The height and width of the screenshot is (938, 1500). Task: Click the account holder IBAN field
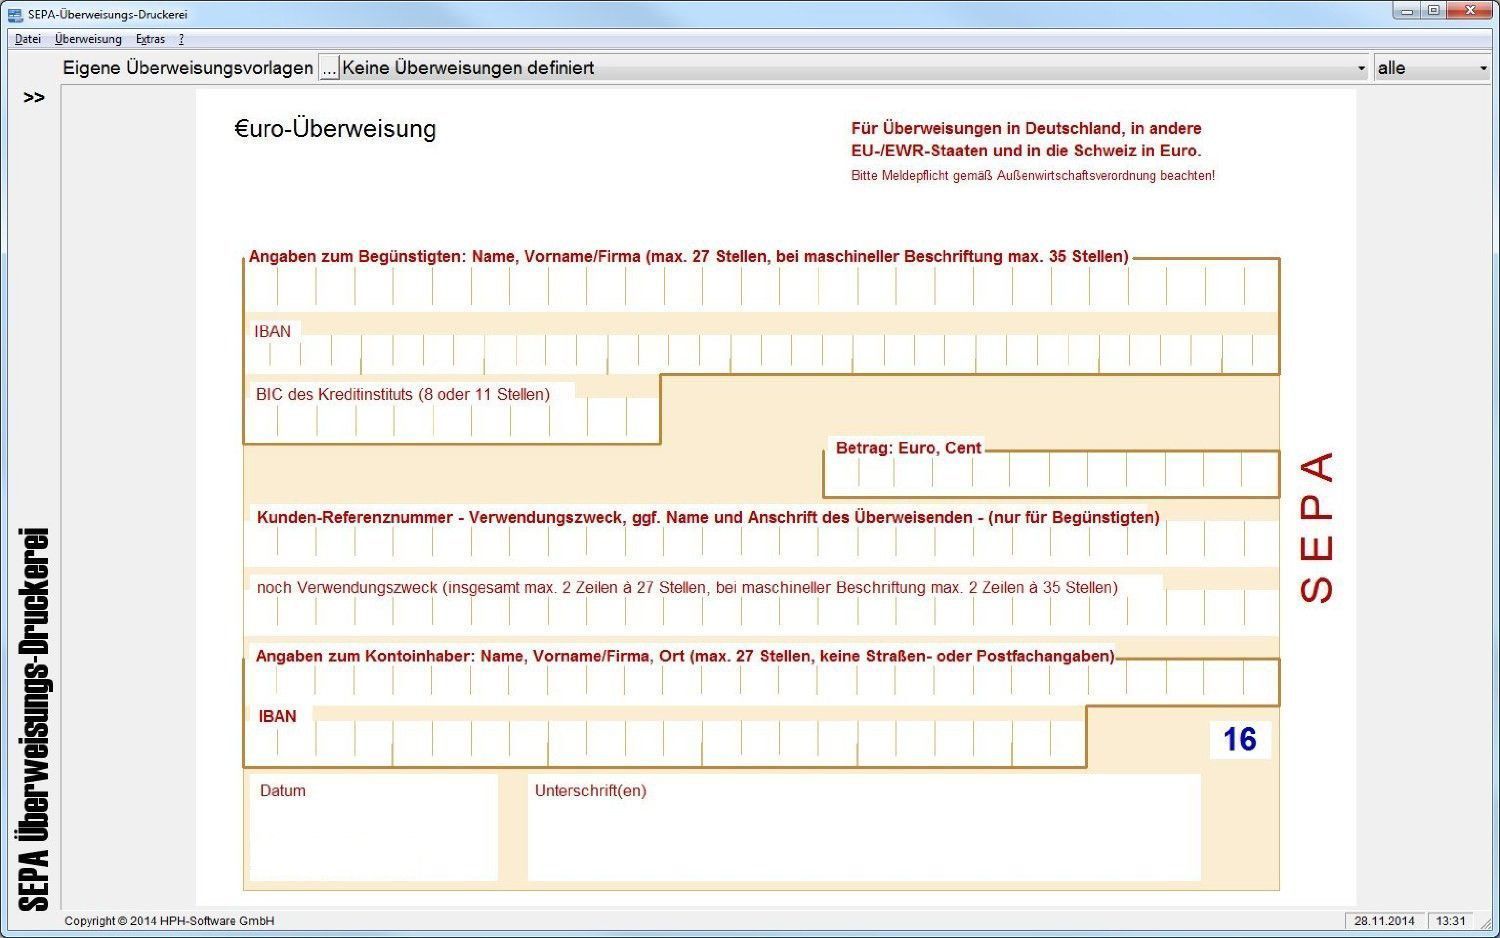click(x=665, y=742)
